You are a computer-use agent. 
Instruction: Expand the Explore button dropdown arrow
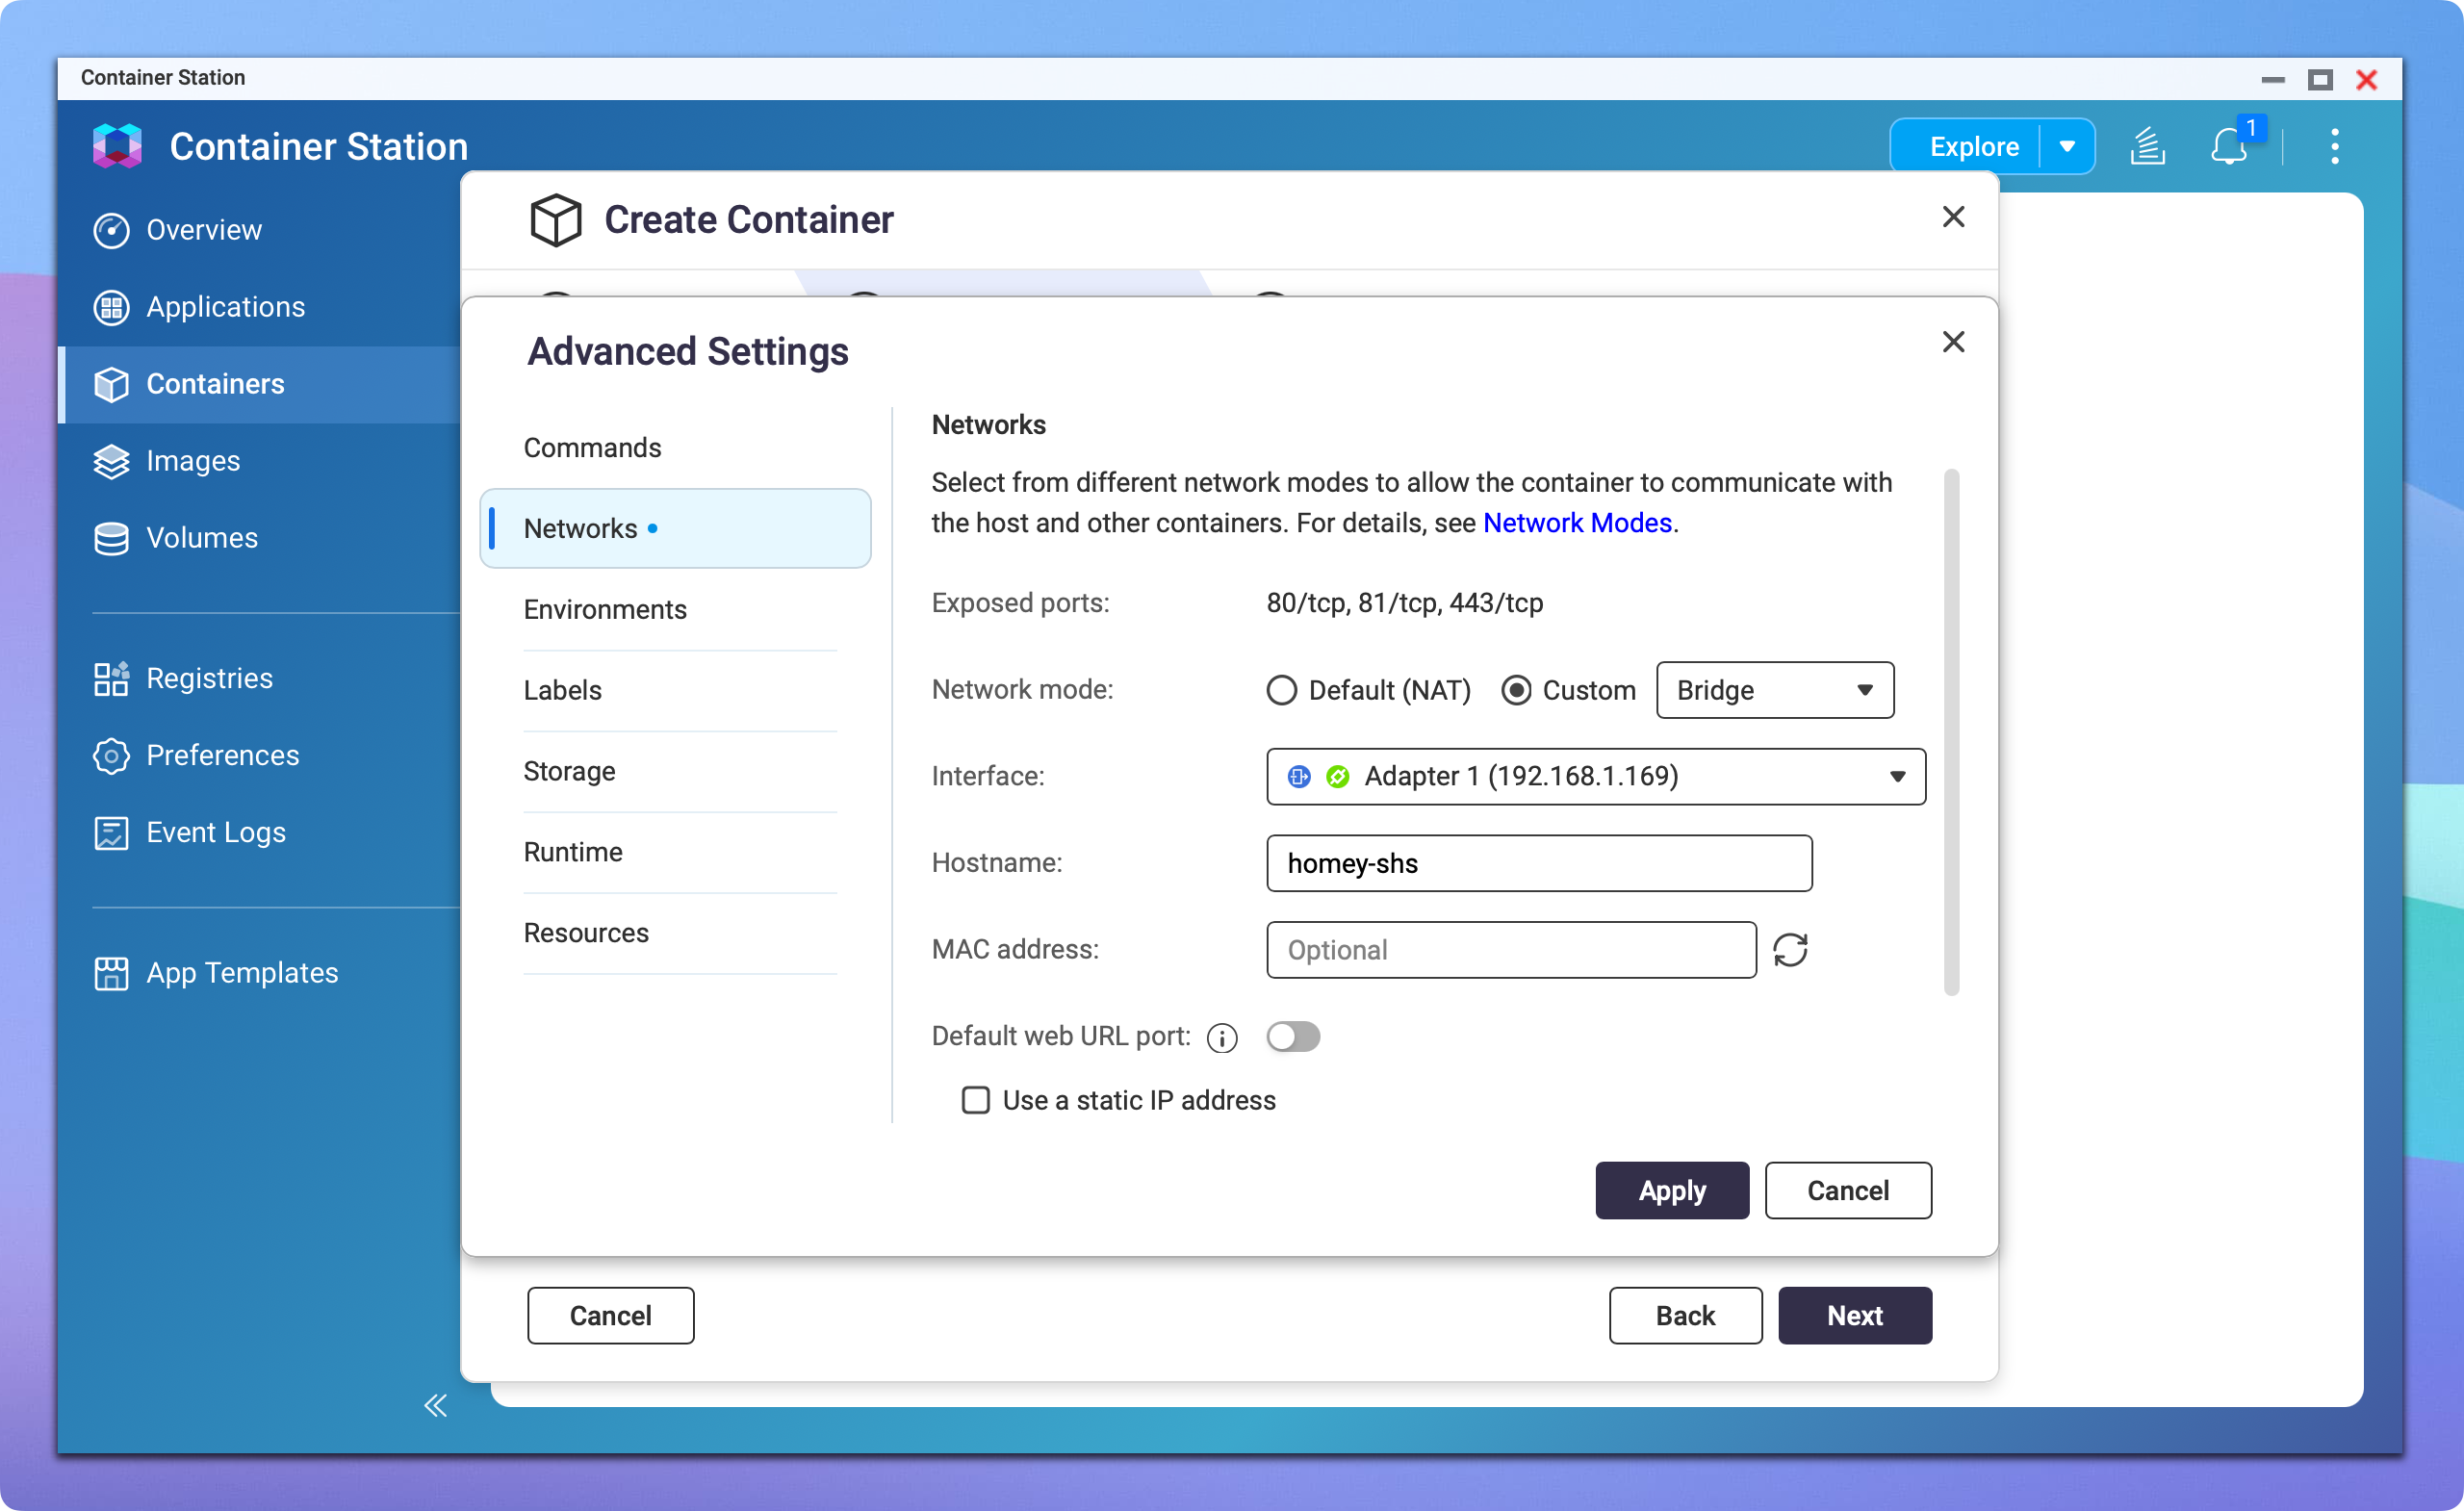pos(2066,145)
